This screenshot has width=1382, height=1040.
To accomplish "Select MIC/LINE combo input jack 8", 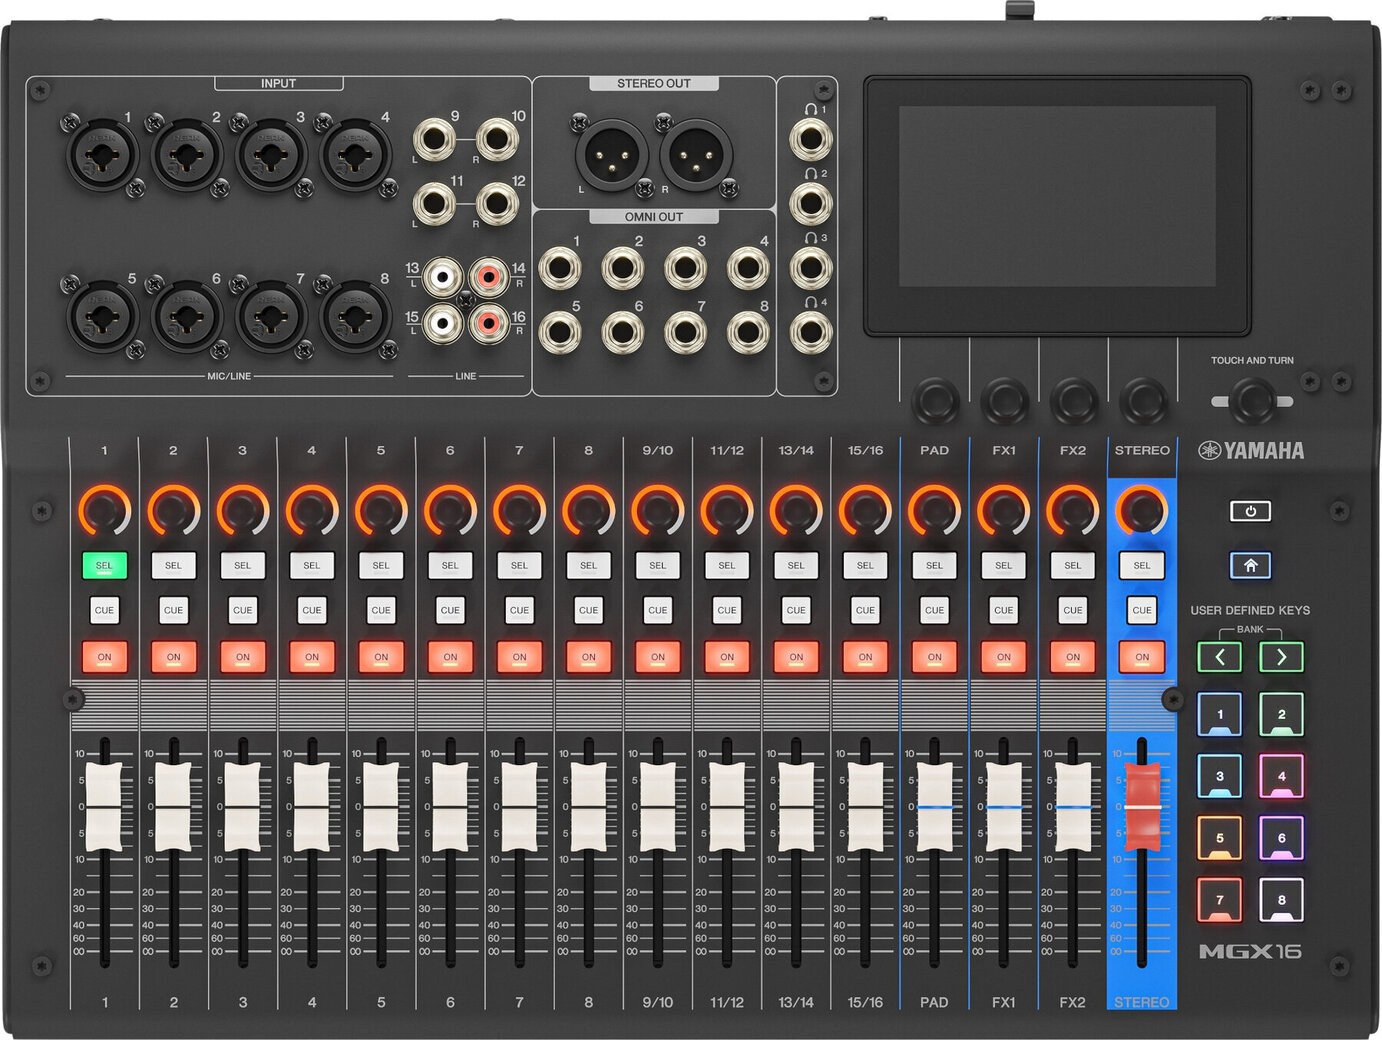I will click(355, 316).
